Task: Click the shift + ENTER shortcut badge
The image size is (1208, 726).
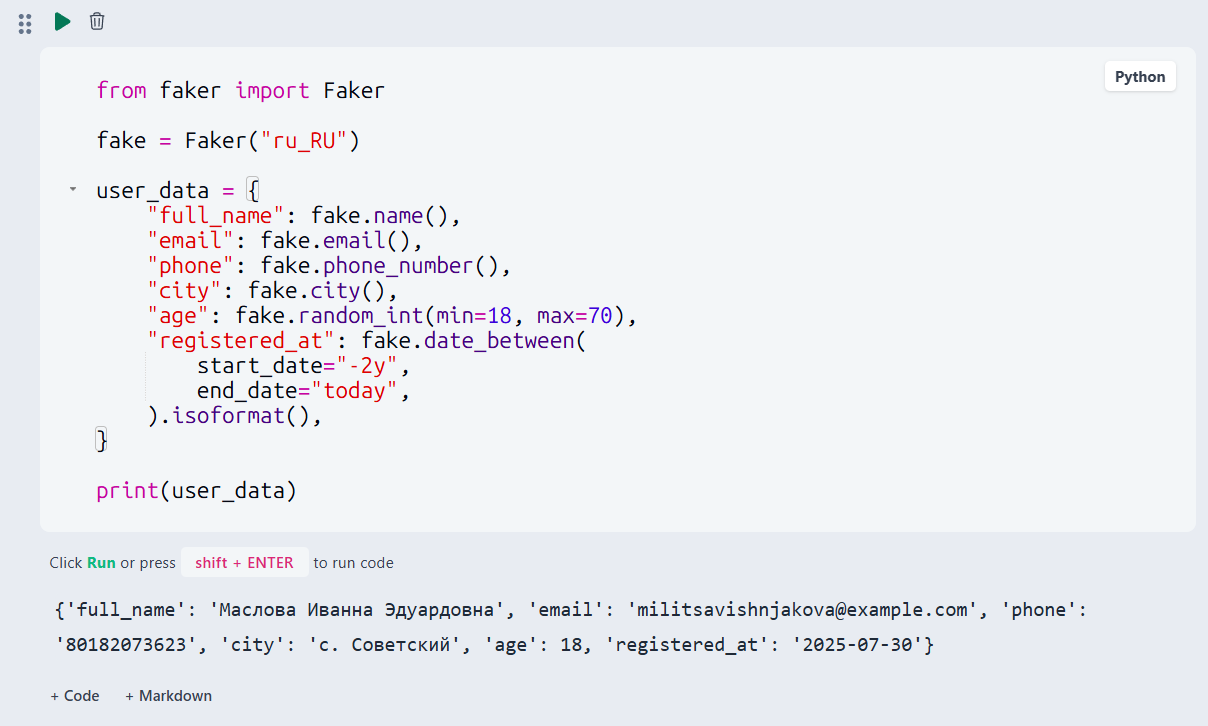Action: coord(244,563)
